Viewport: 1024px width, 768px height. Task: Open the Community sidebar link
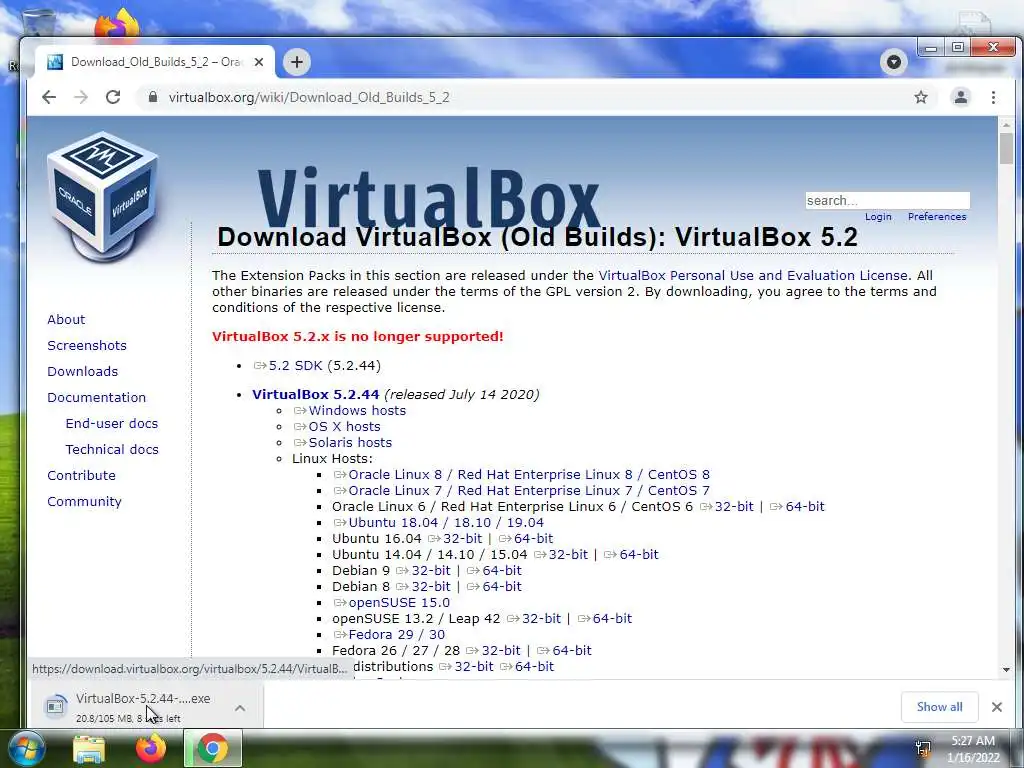click(84, 502)
